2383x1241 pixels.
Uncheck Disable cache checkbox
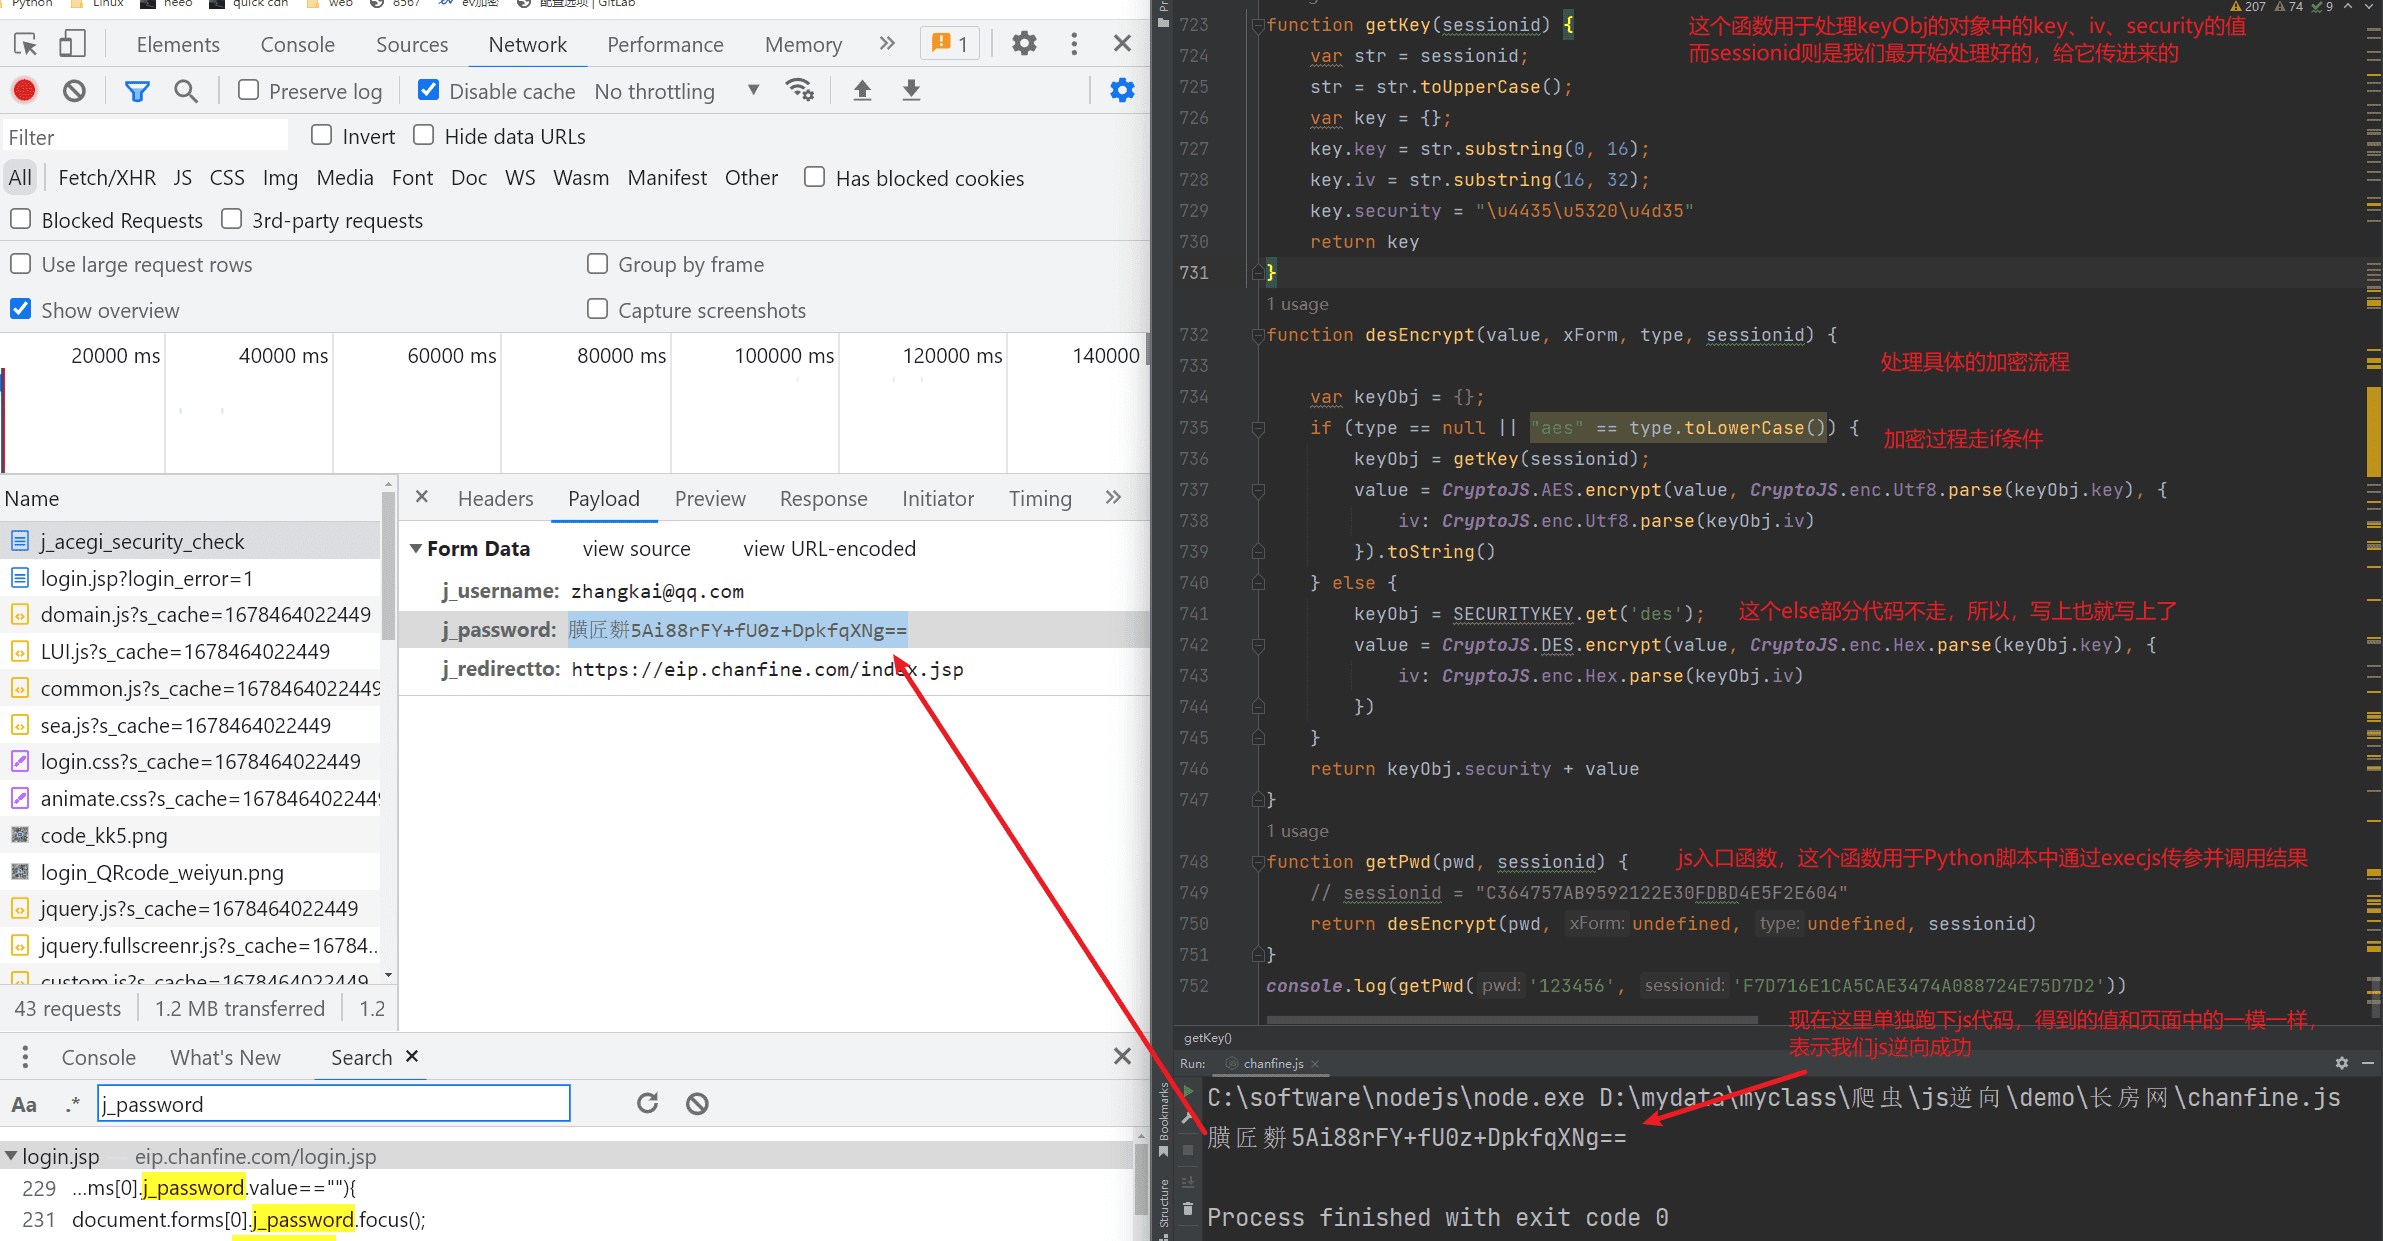click(x=428, y=90)
